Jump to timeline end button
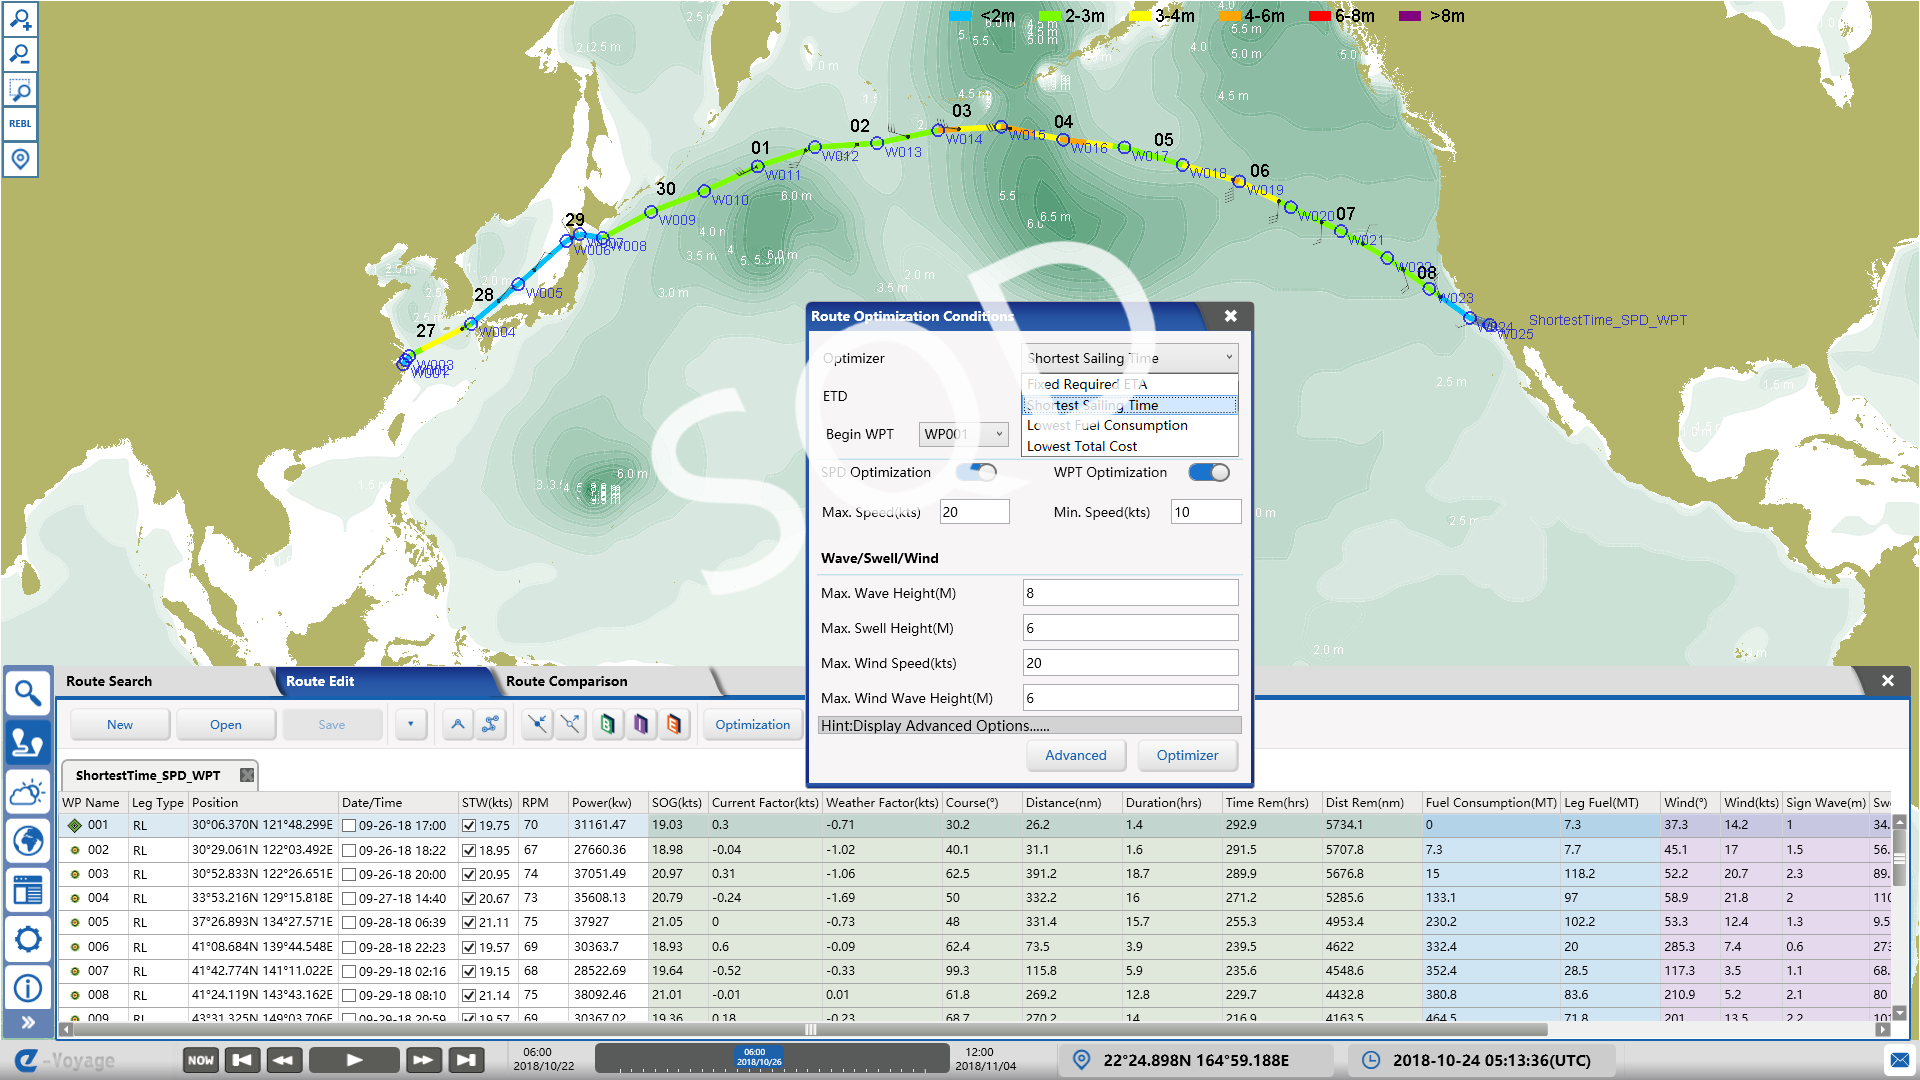1920x1080 pixels. tap(465, 1060)
